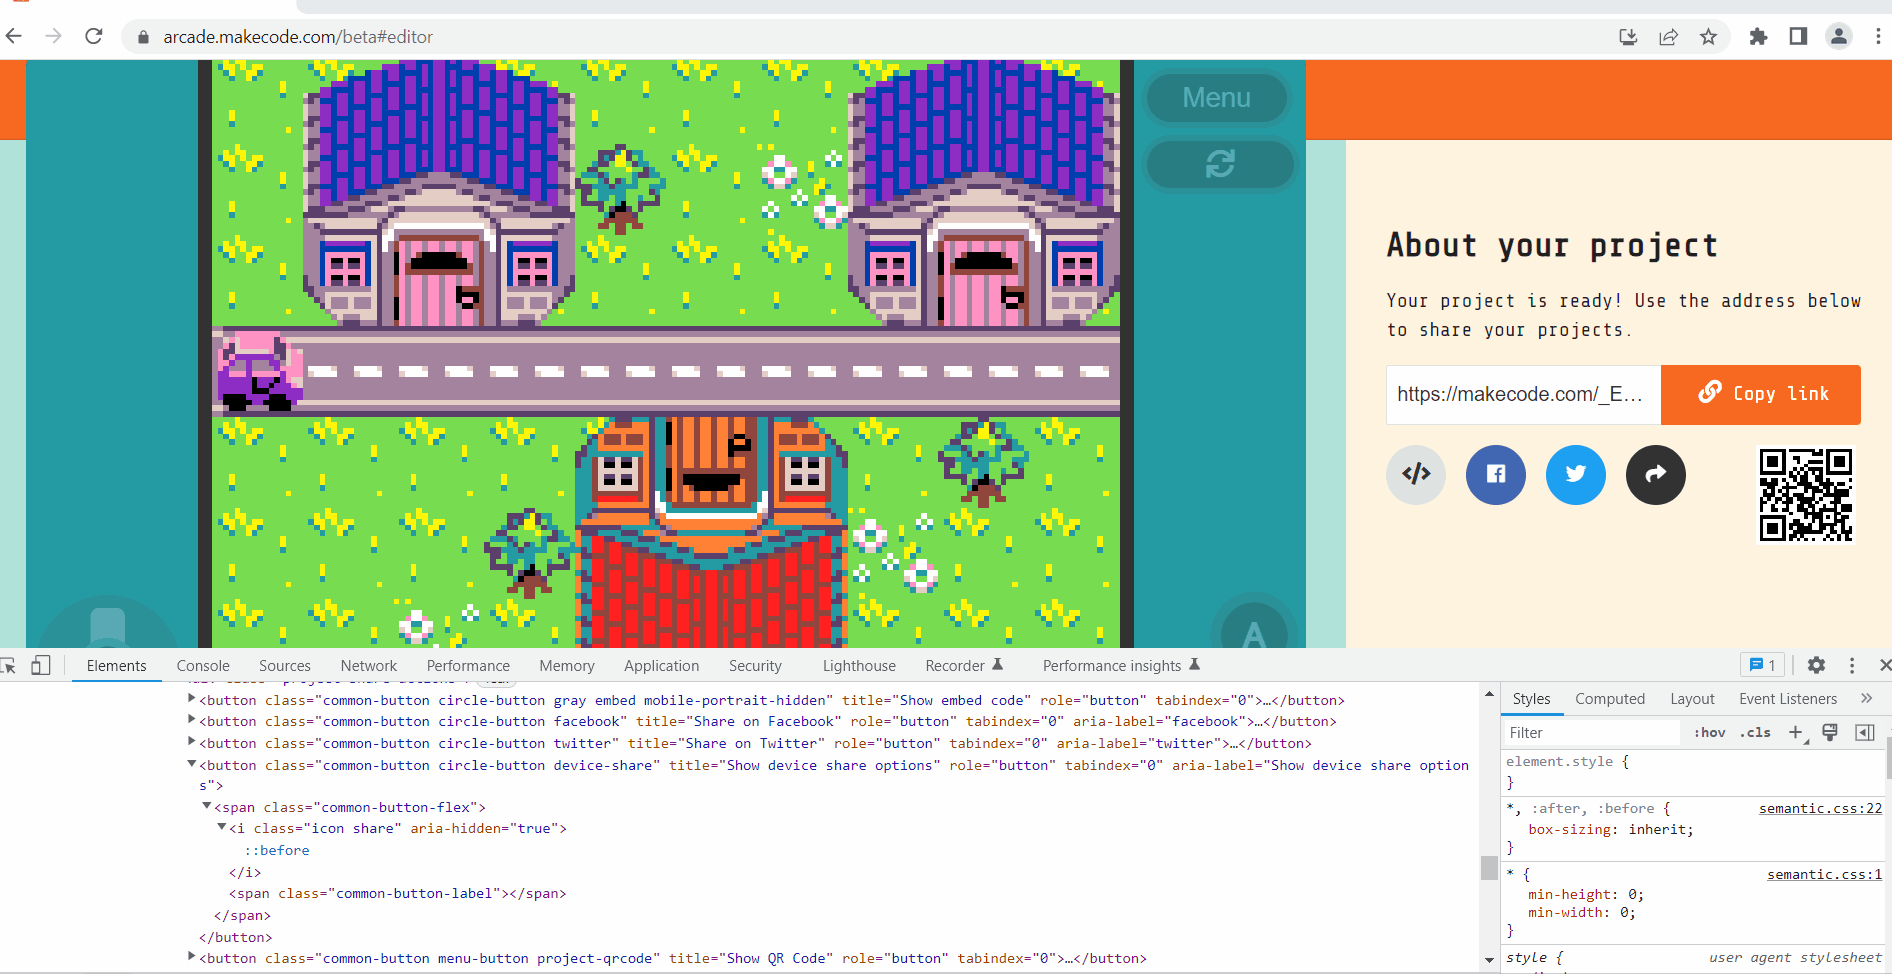This screenshot has width=1892, height=974.
Task: Open the Lighthouse tab
Action: [x=859, y=666]
